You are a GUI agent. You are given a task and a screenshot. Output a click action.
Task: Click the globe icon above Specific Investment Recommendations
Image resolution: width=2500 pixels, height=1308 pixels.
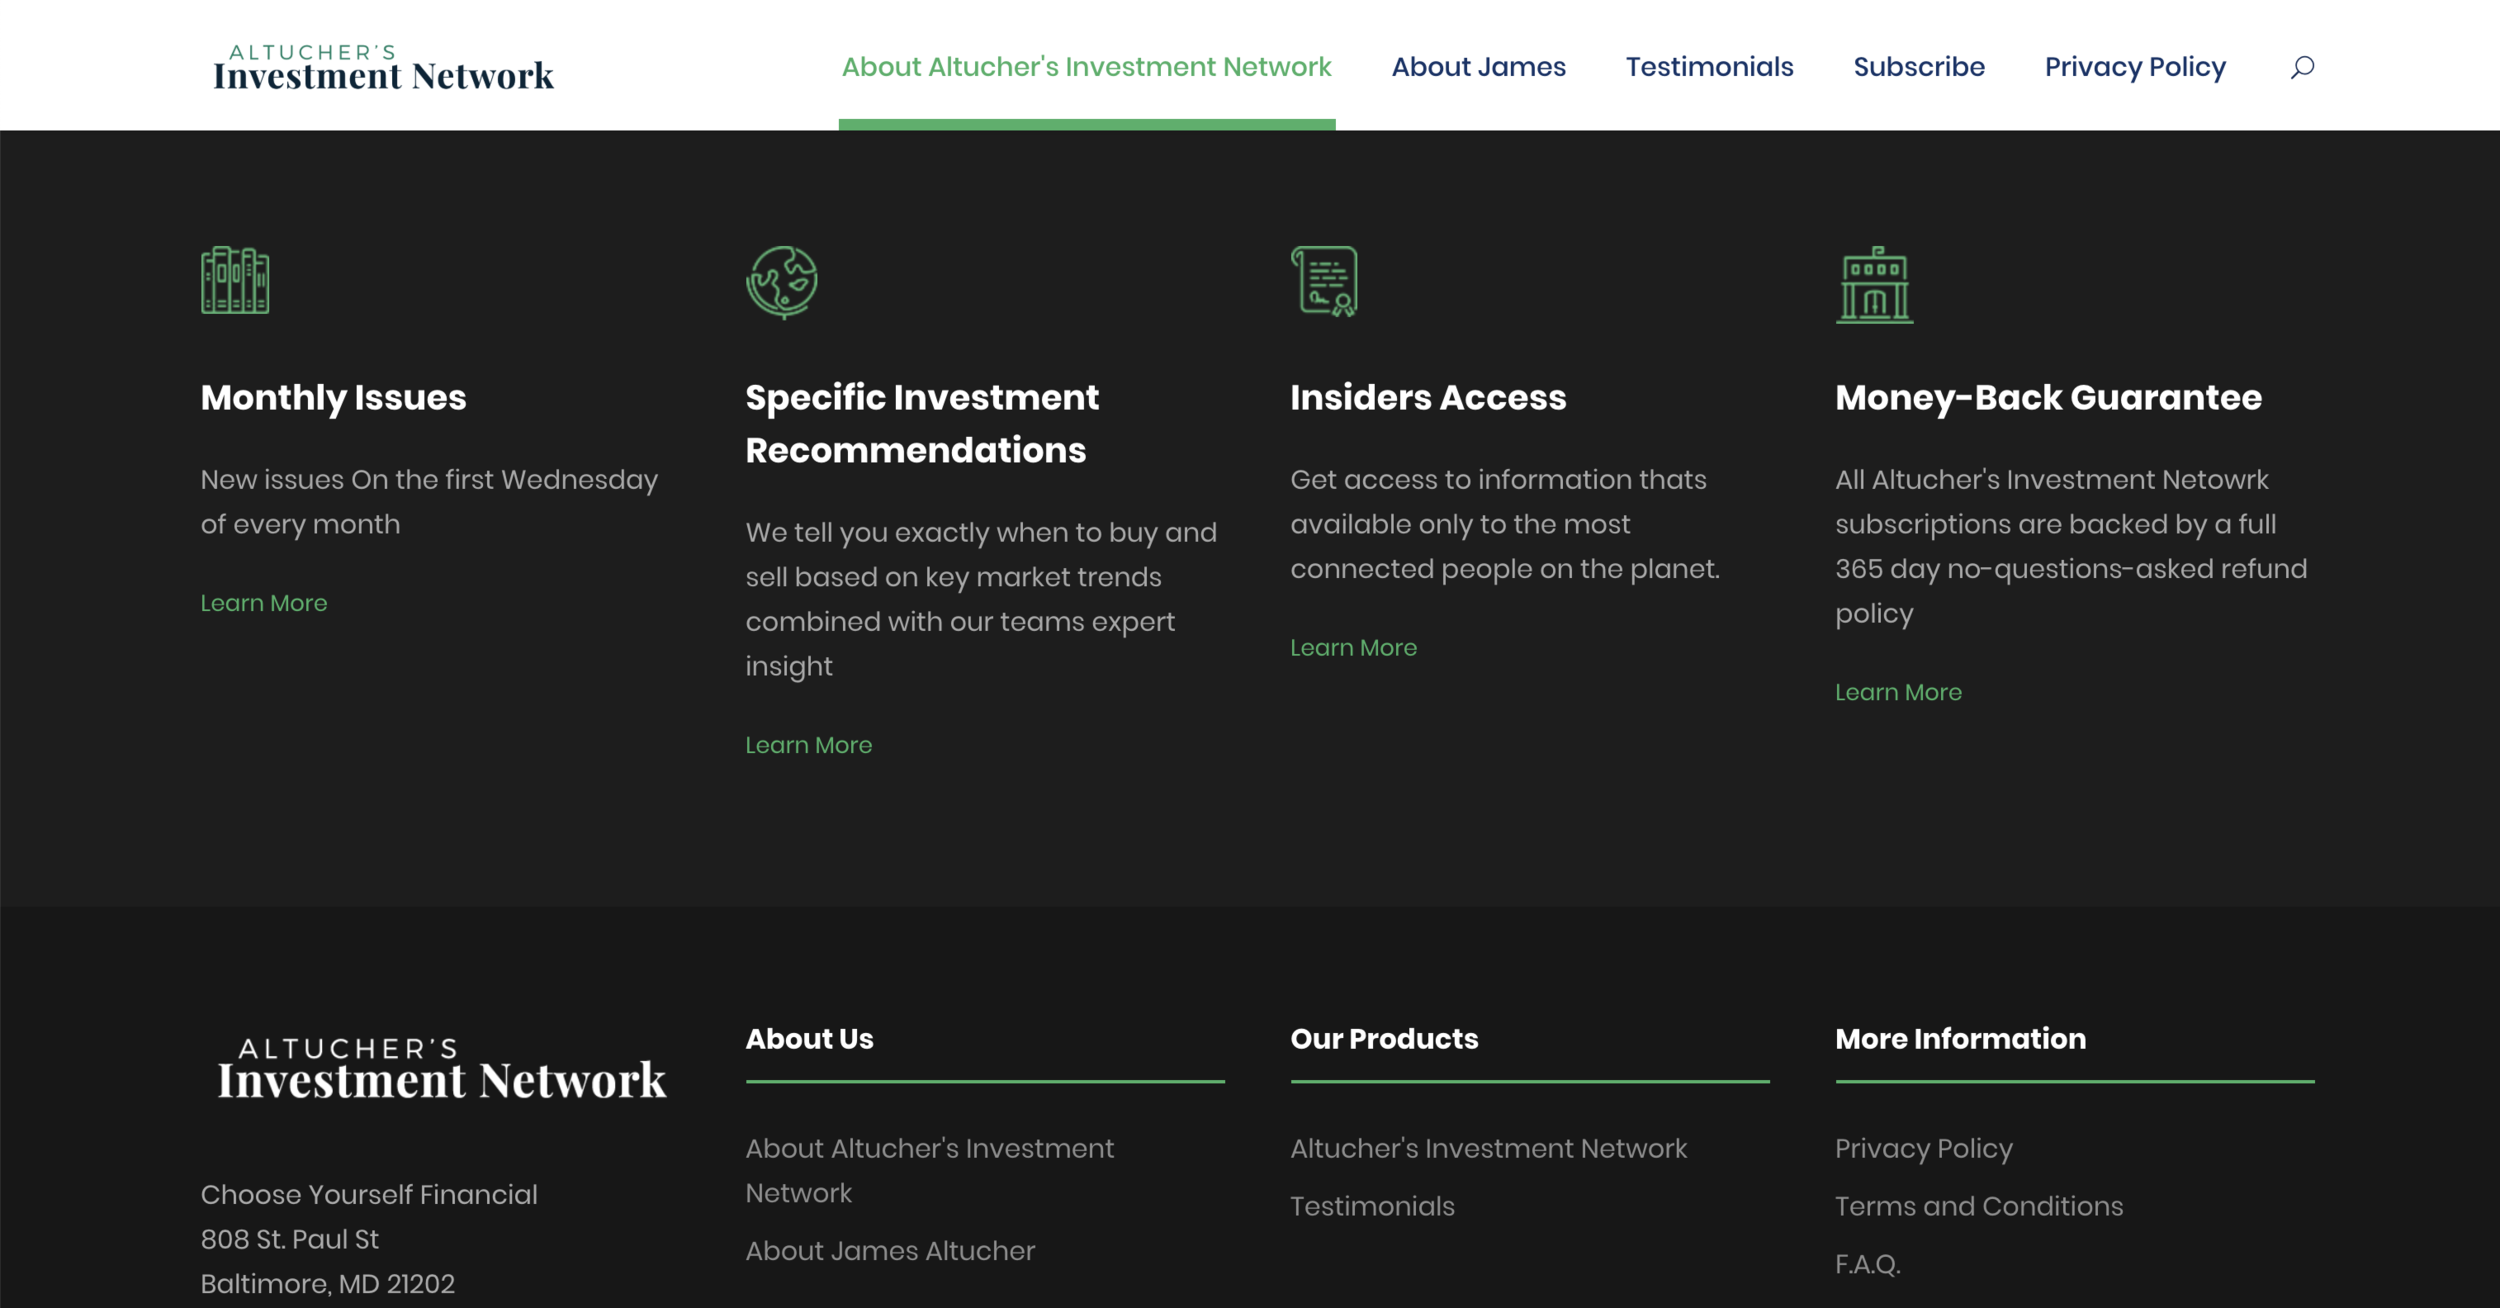[x=782, y=282]
